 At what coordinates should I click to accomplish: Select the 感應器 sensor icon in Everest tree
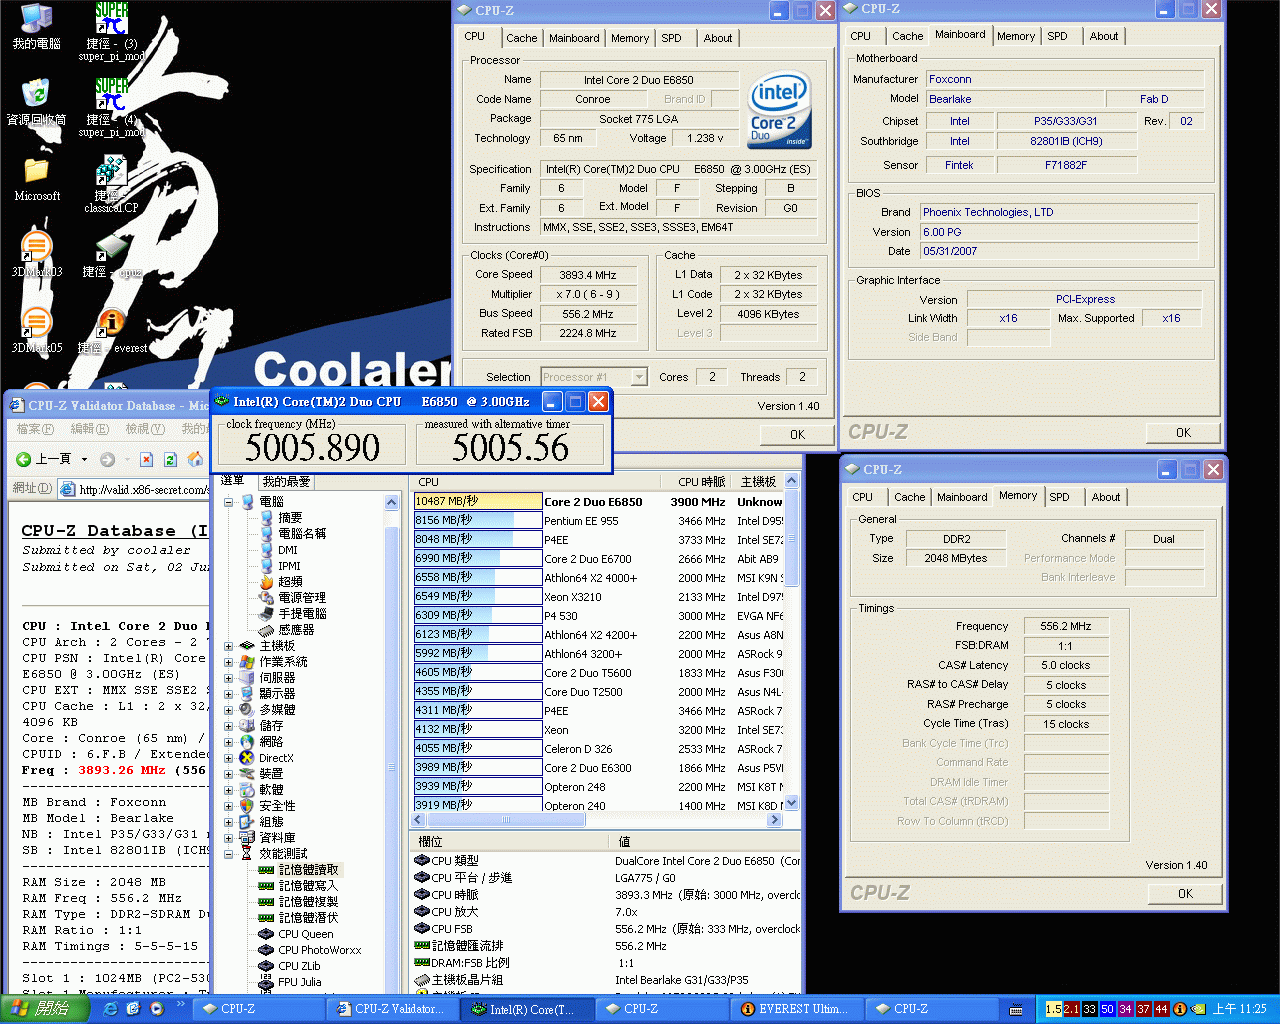[267, 630]
